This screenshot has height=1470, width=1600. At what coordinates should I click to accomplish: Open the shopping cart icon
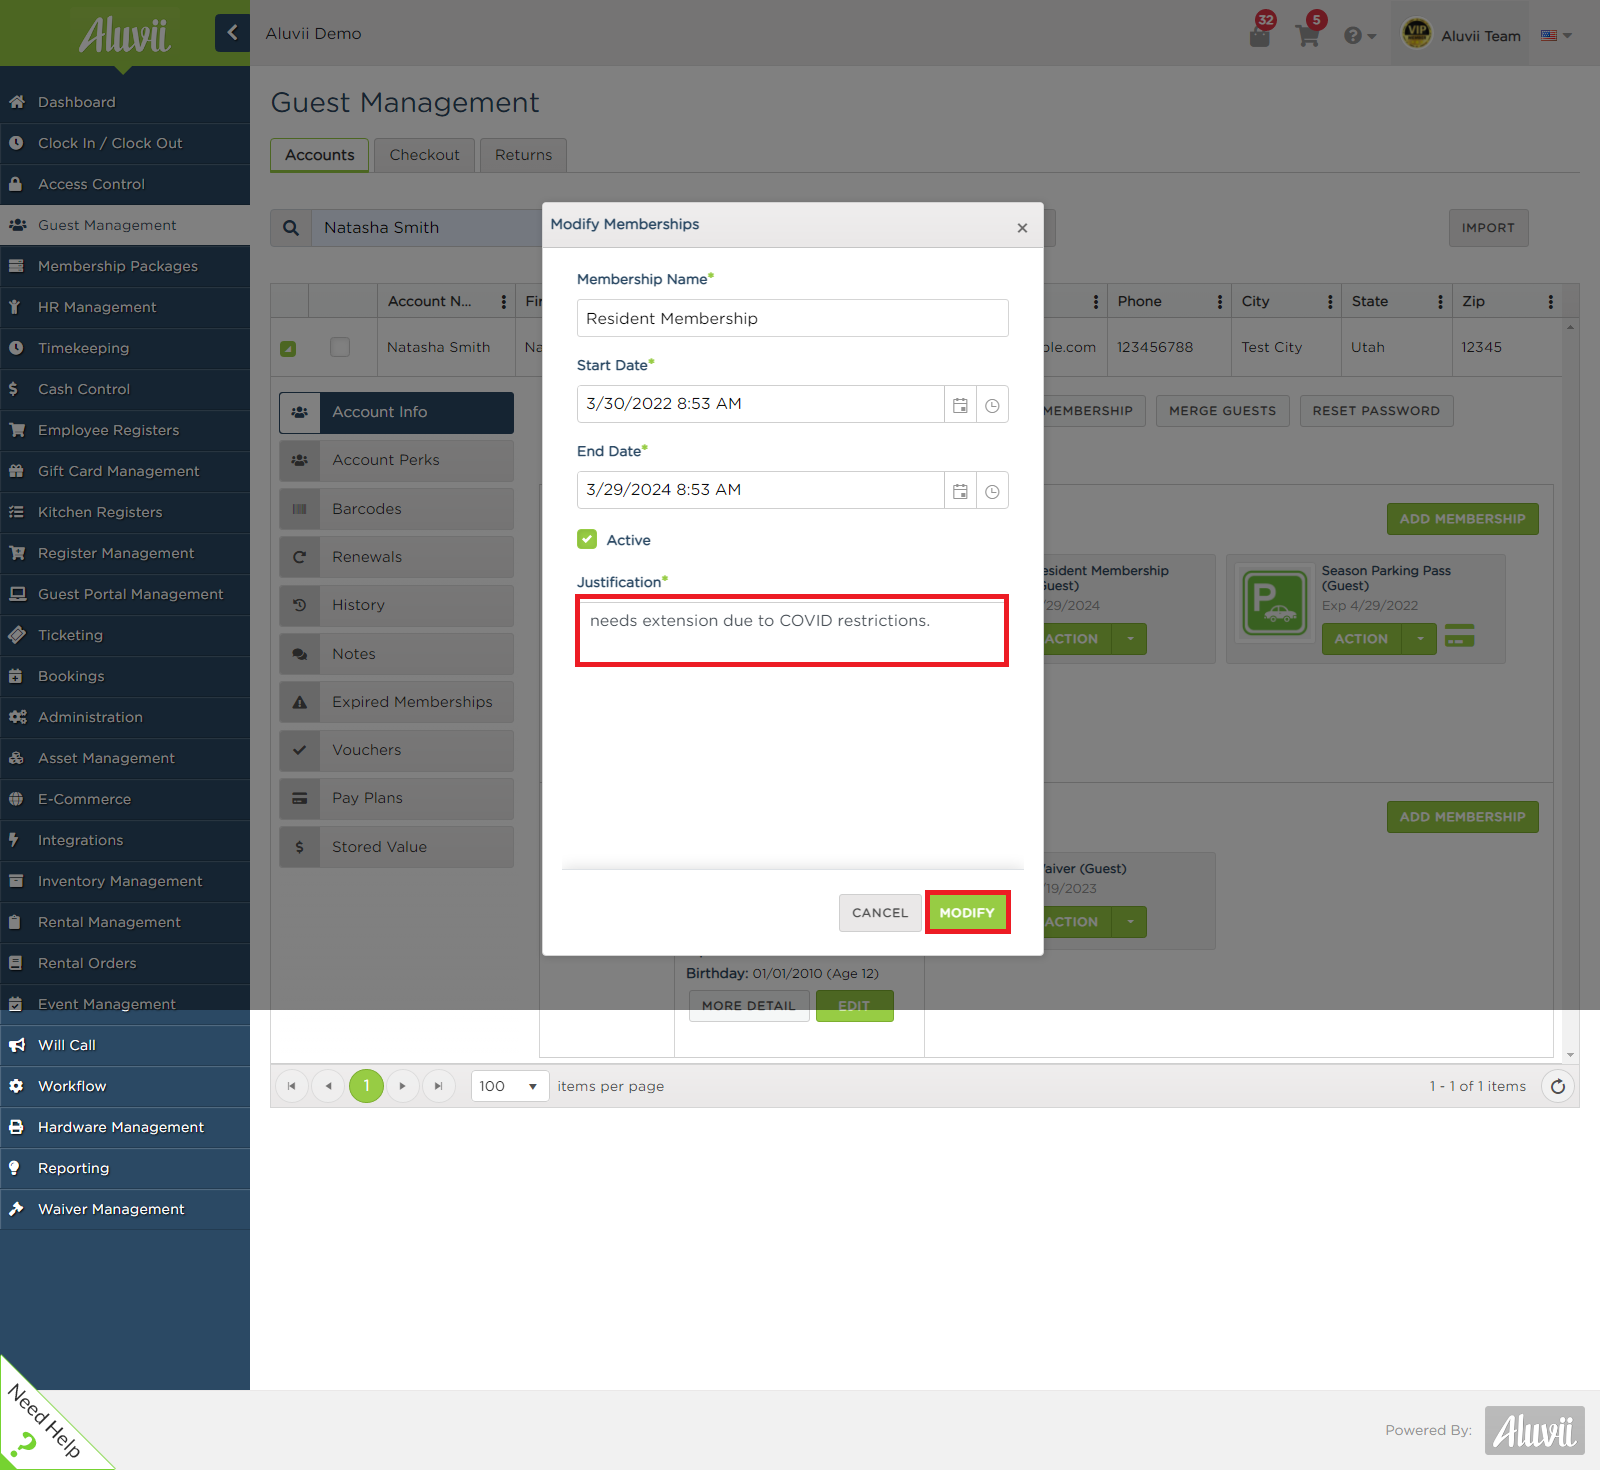pos(1308,36)
